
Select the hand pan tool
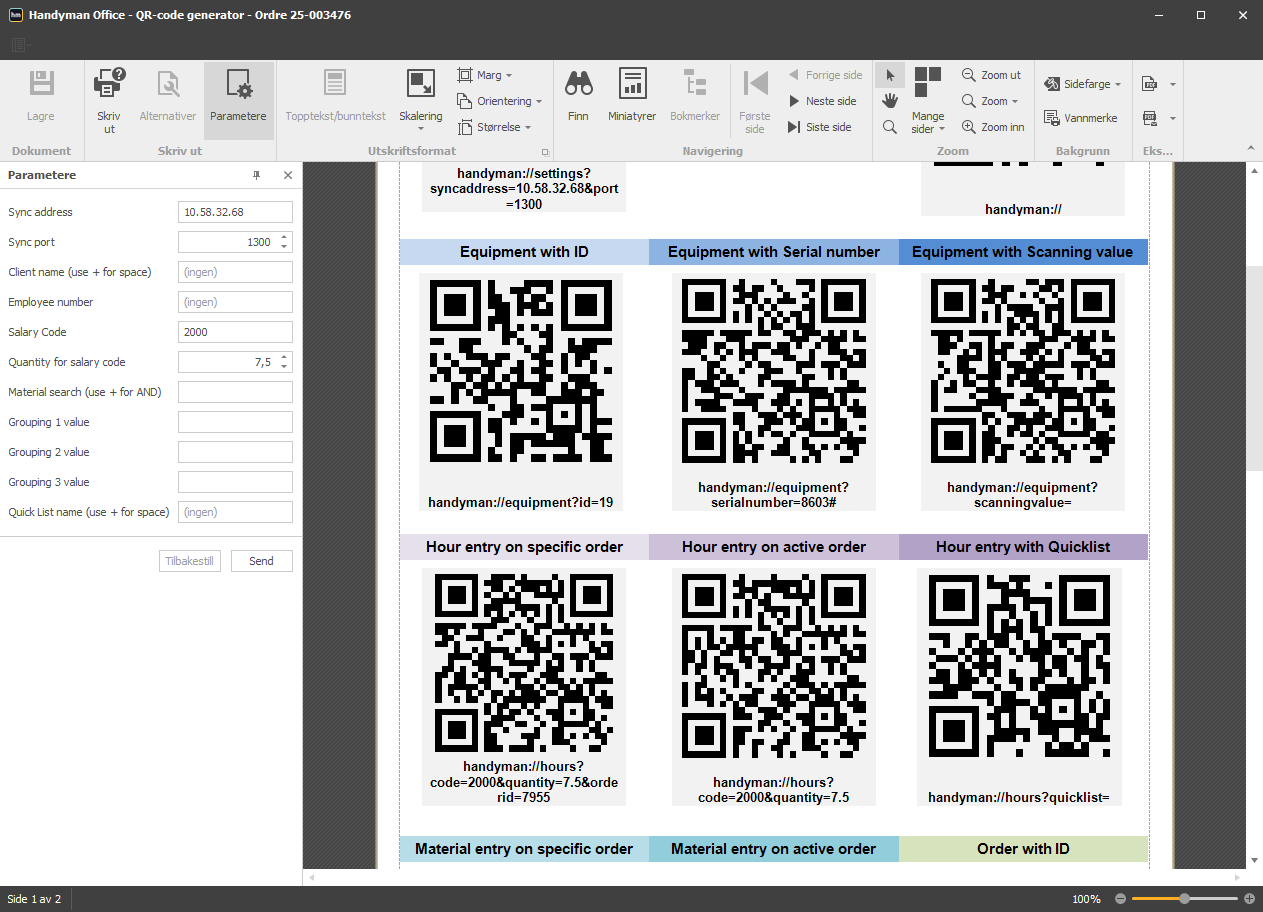pyautogui.click(x=890, y=101)
